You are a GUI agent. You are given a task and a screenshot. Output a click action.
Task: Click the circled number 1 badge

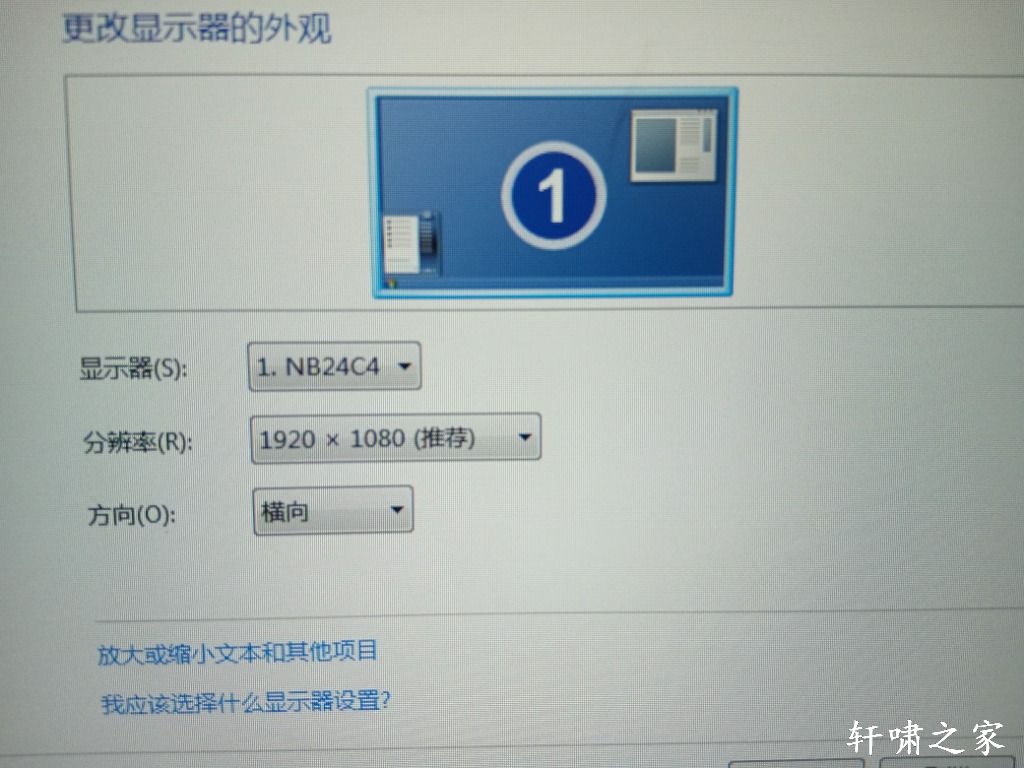[554, 195]
